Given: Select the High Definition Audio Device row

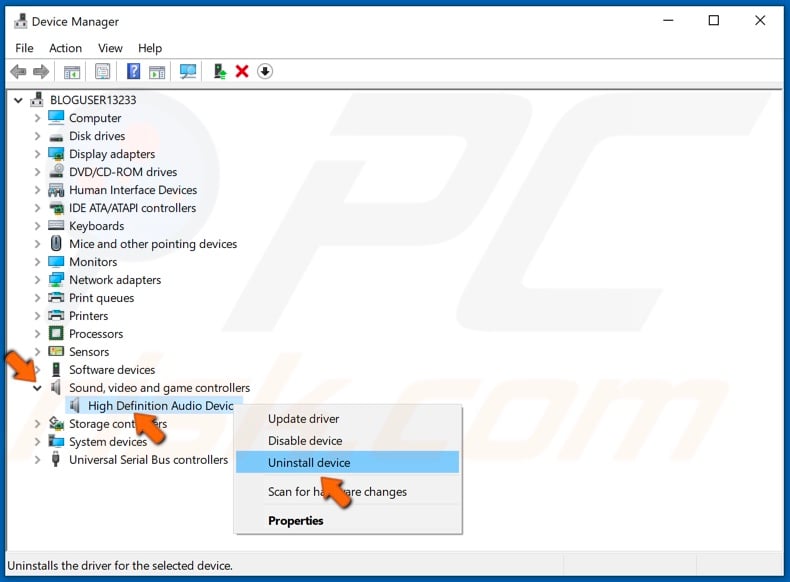Looking at the screenshot, I should click(x=154, y=406).
